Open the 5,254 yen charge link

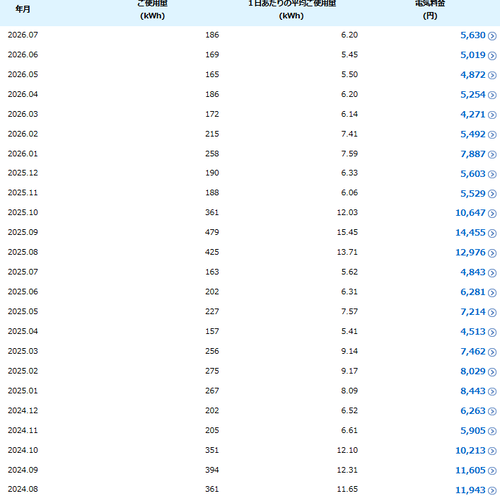(473, 95)
